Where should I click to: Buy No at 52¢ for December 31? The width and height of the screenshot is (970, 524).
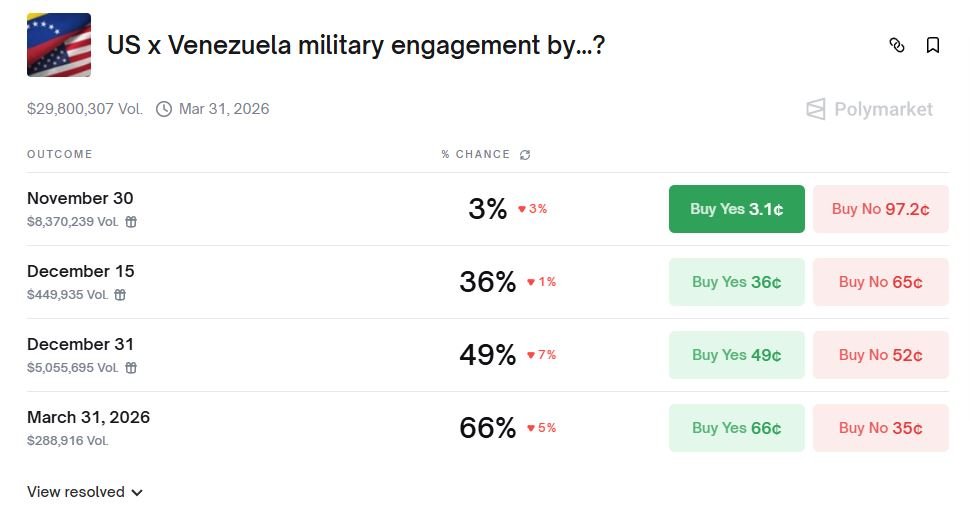[880, 355]
